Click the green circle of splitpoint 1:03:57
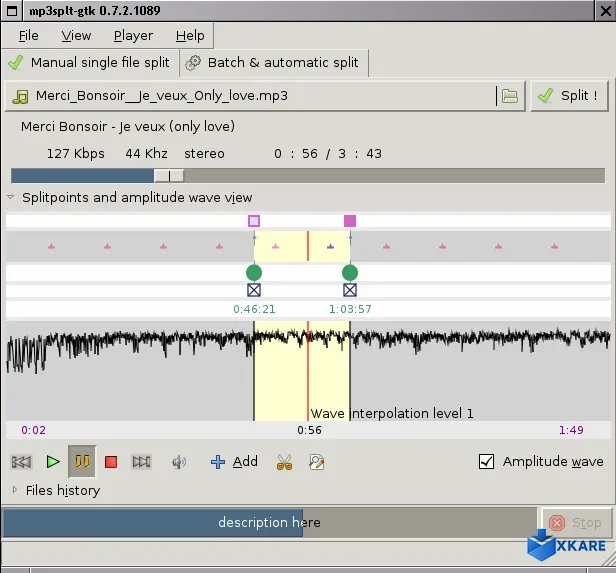Screen dimensions: 616x573 click(350, 273)
